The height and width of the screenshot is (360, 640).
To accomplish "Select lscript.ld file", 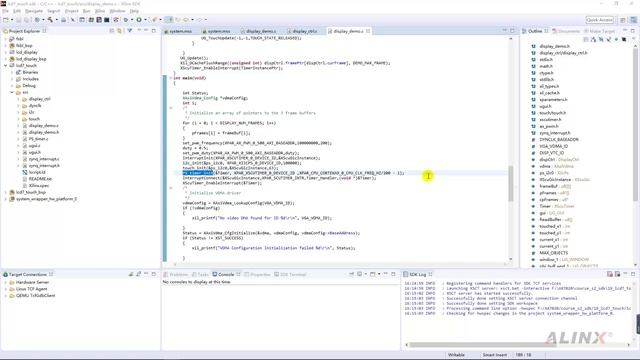I will click(x=37, y=172).
